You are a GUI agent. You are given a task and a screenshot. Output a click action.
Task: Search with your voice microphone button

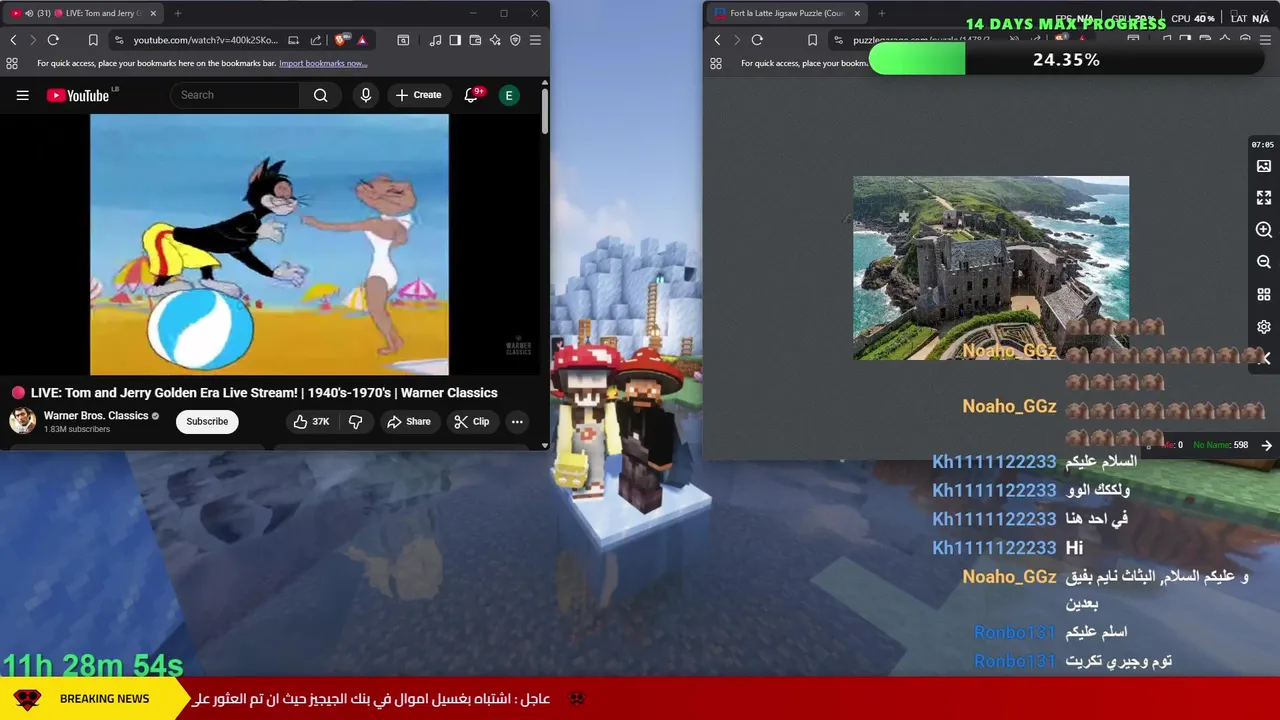366,95
